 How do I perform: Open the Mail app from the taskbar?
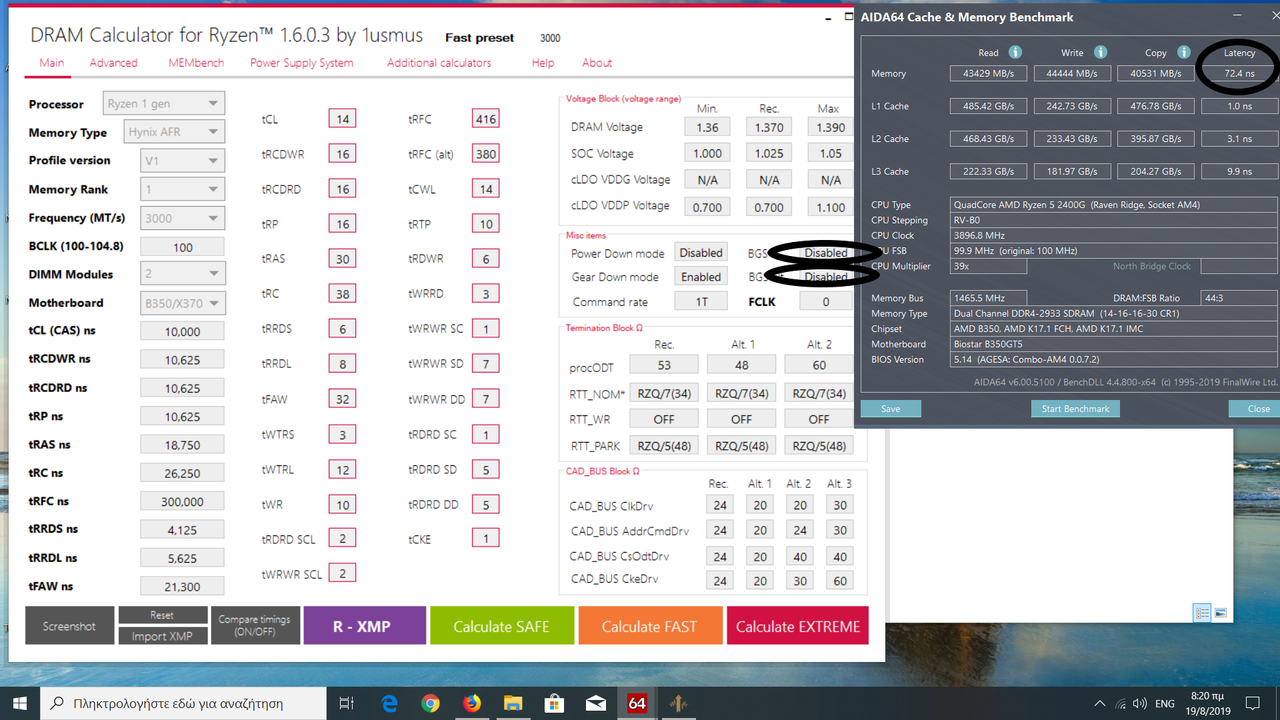pyautogui.click(x=595, y=703)
